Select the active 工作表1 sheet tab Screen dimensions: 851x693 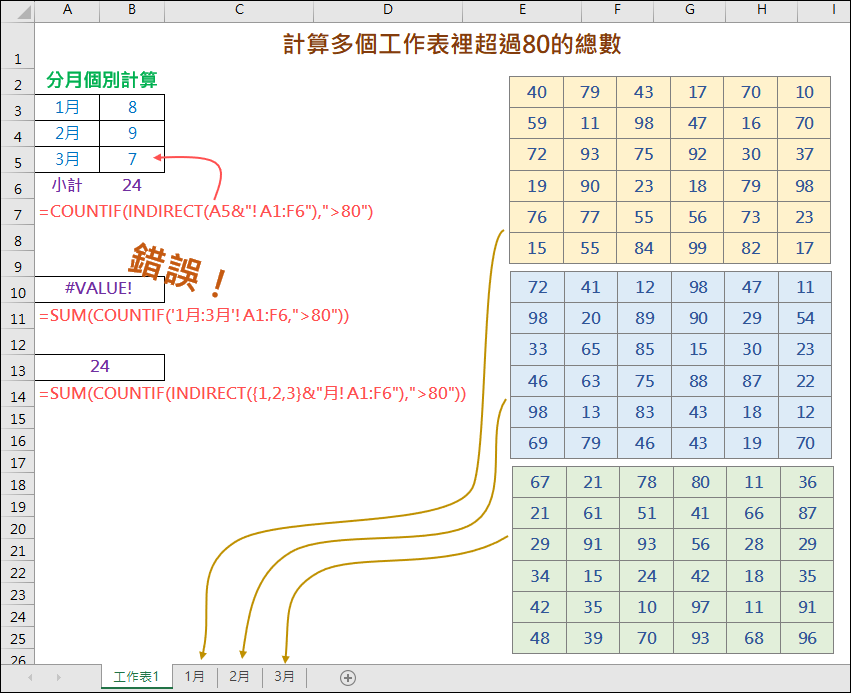click(x=137, y=676)
